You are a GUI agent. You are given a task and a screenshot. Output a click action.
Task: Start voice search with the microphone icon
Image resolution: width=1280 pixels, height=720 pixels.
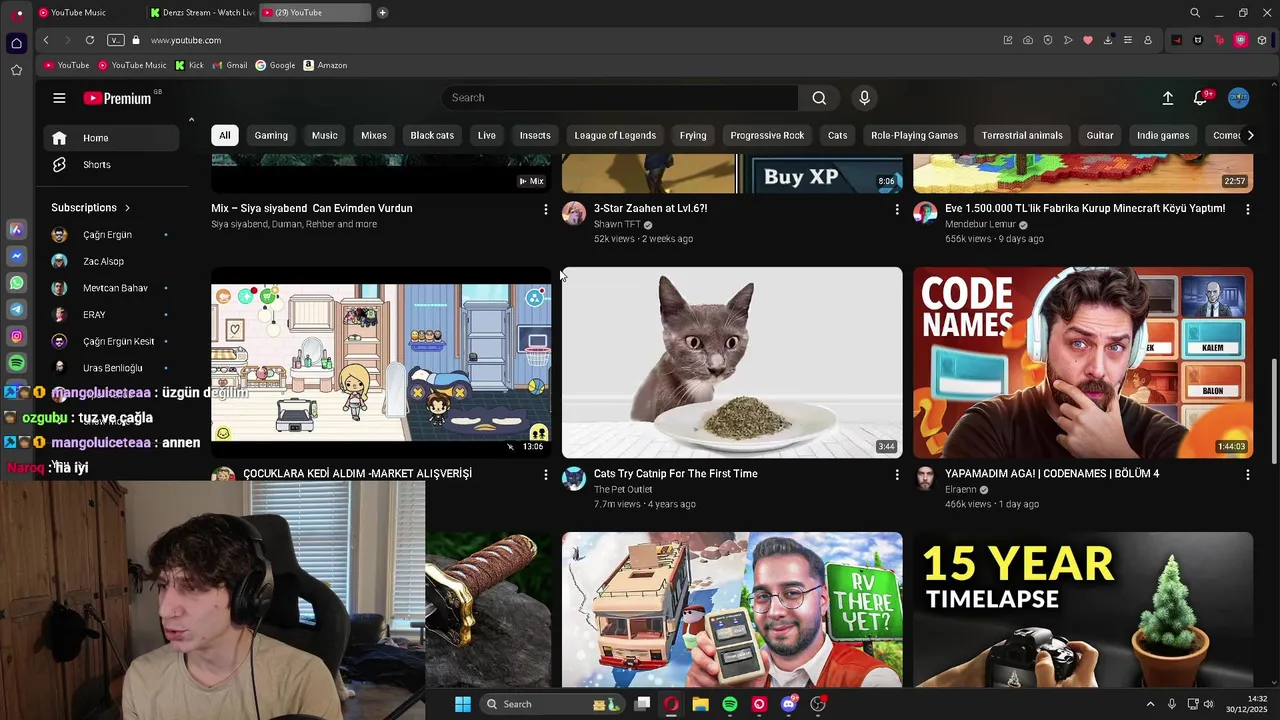[865, 98]
